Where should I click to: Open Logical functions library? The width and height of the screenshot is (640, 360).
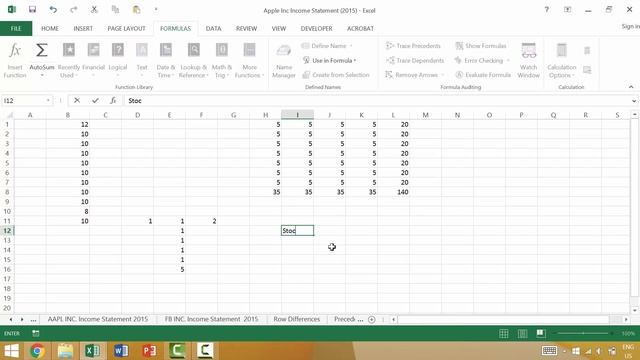click(x=118, y=60)
